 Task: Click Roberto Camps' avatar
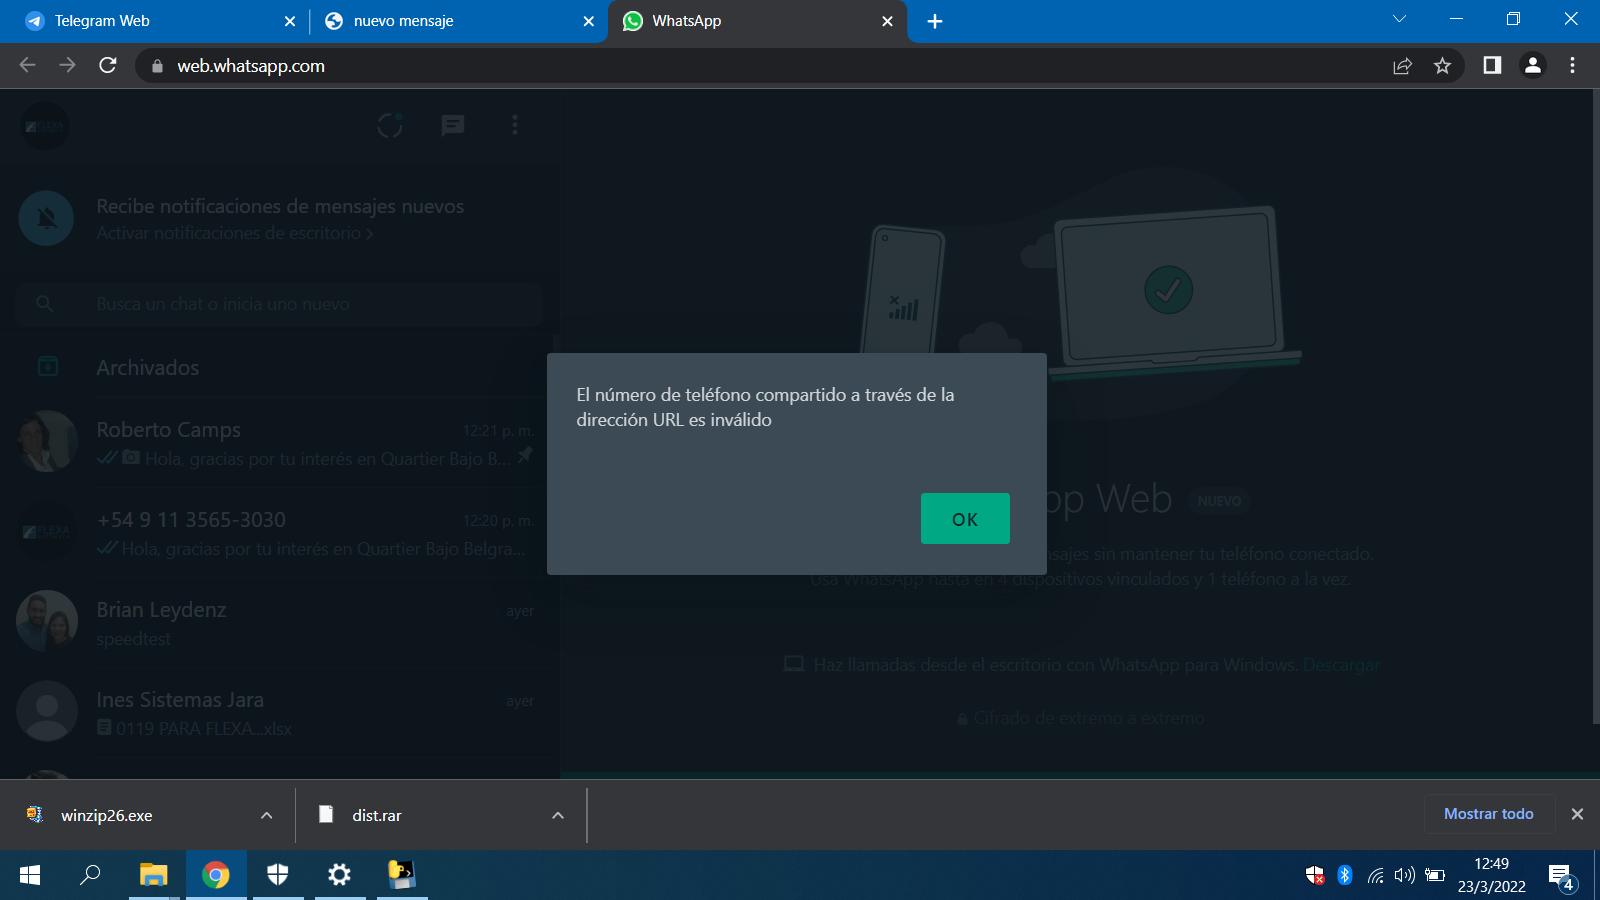(x=47, y=441)
